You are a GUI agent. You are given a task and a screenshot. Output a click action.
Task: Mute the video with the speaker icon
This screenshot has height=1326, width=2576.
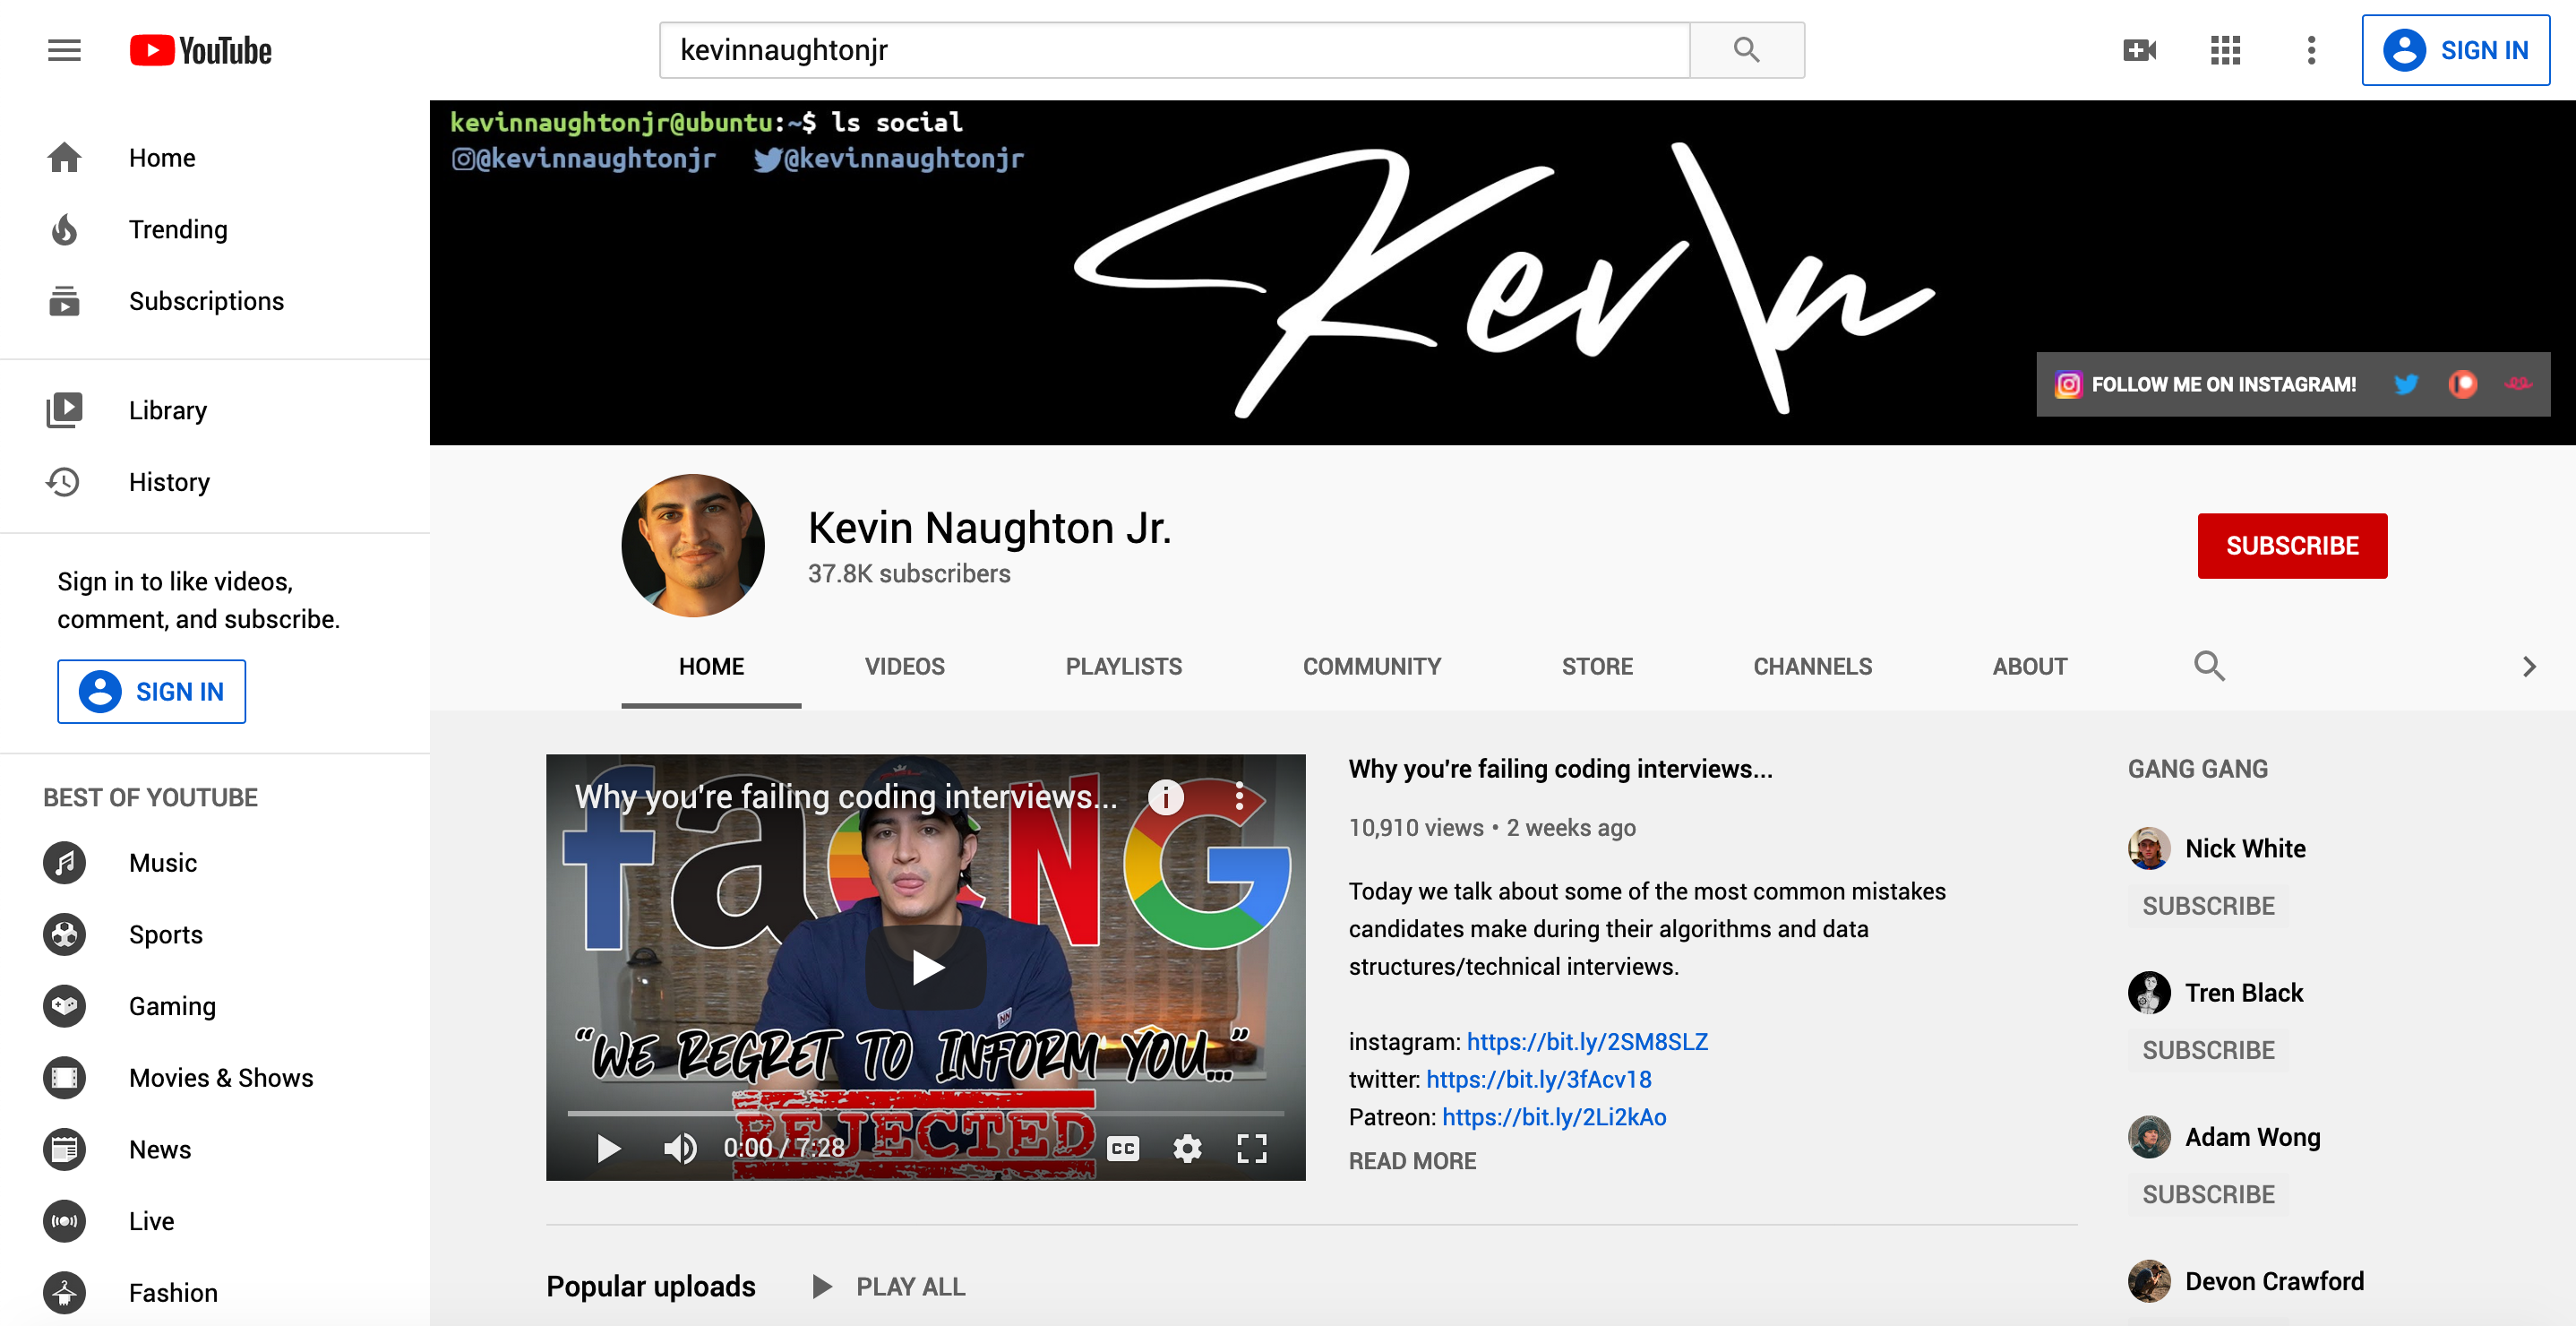click(680, 1148)
